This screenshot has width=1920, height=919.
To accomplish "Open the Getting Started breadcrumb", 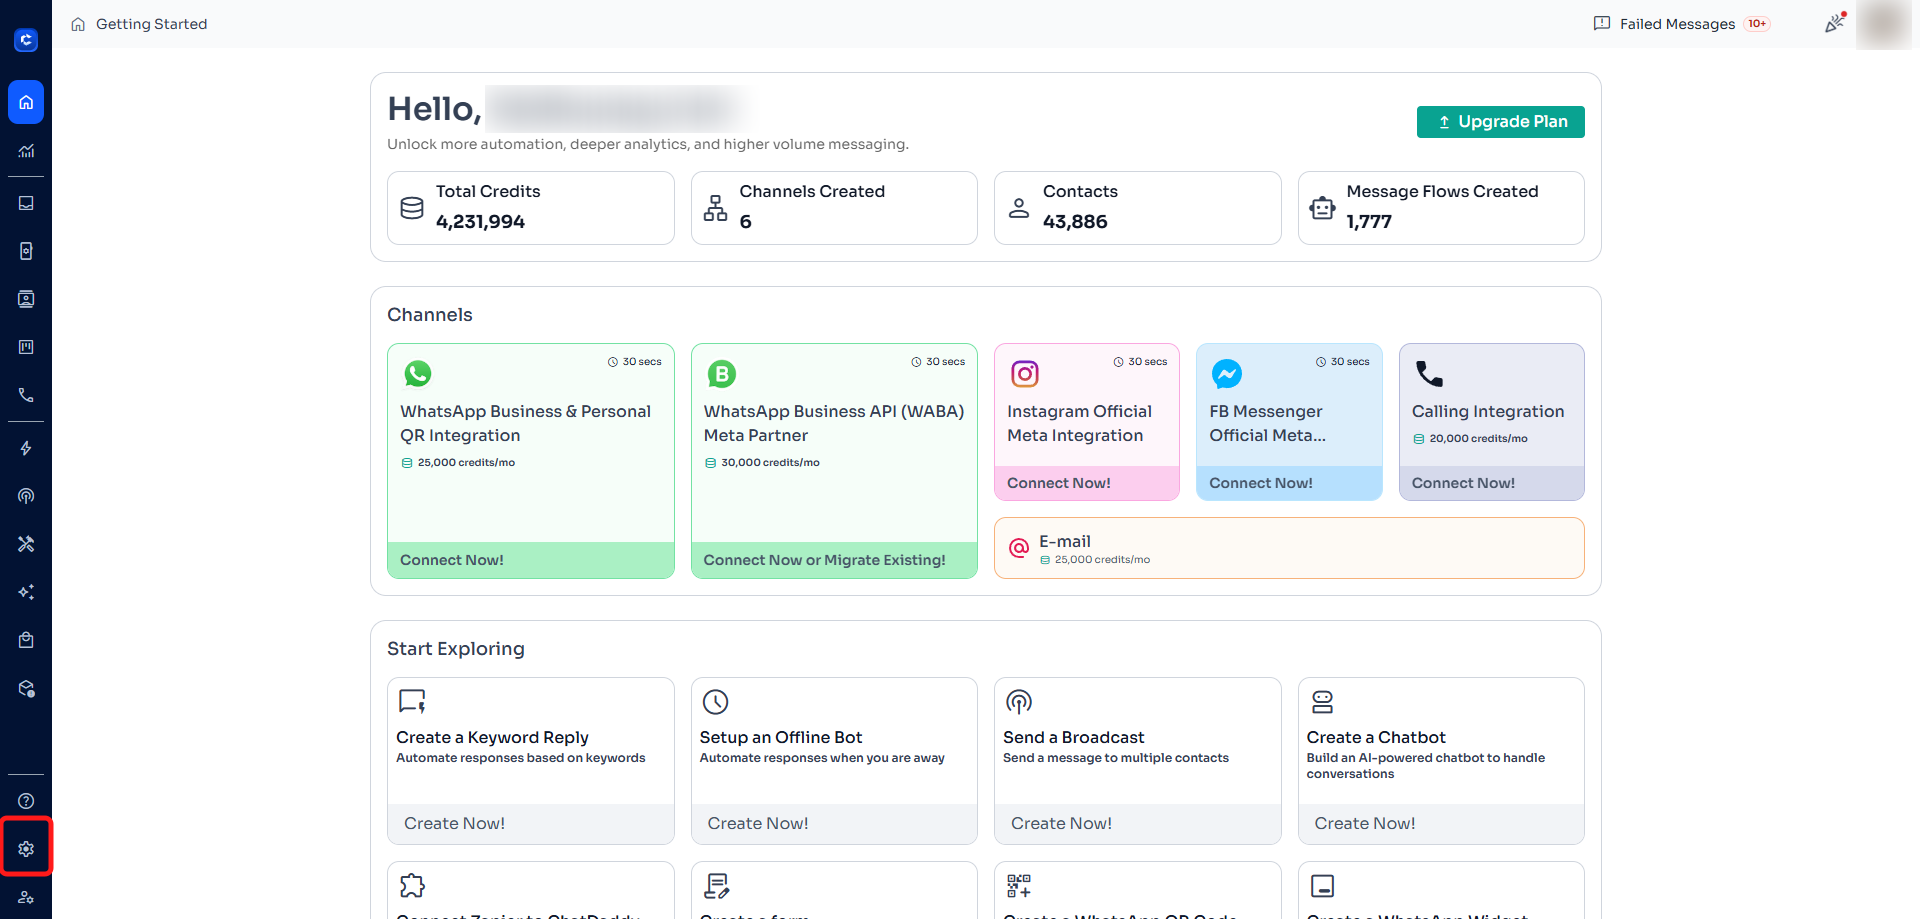I will [151, 24].
